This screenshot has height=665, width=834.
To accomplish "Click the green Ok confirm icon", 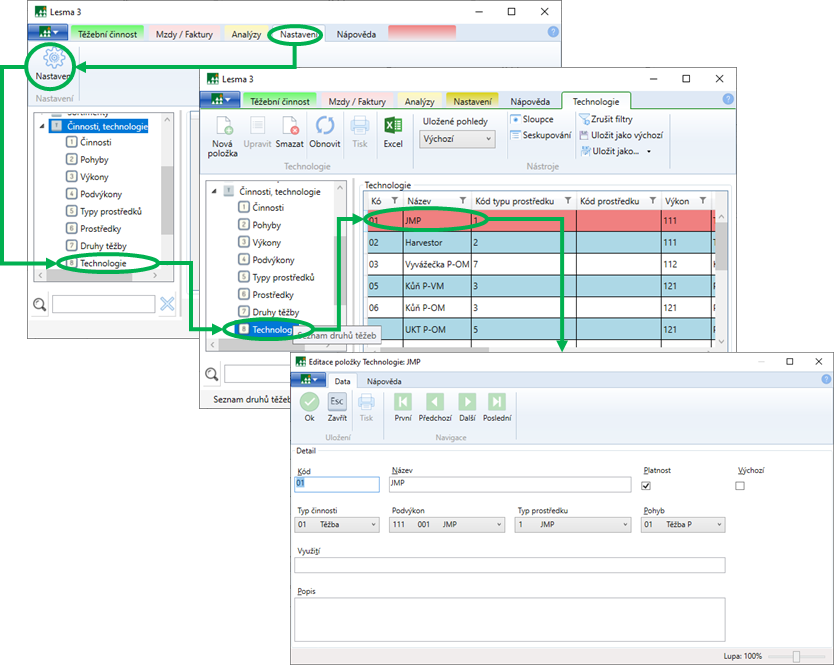I will click(x=309, y=402).
